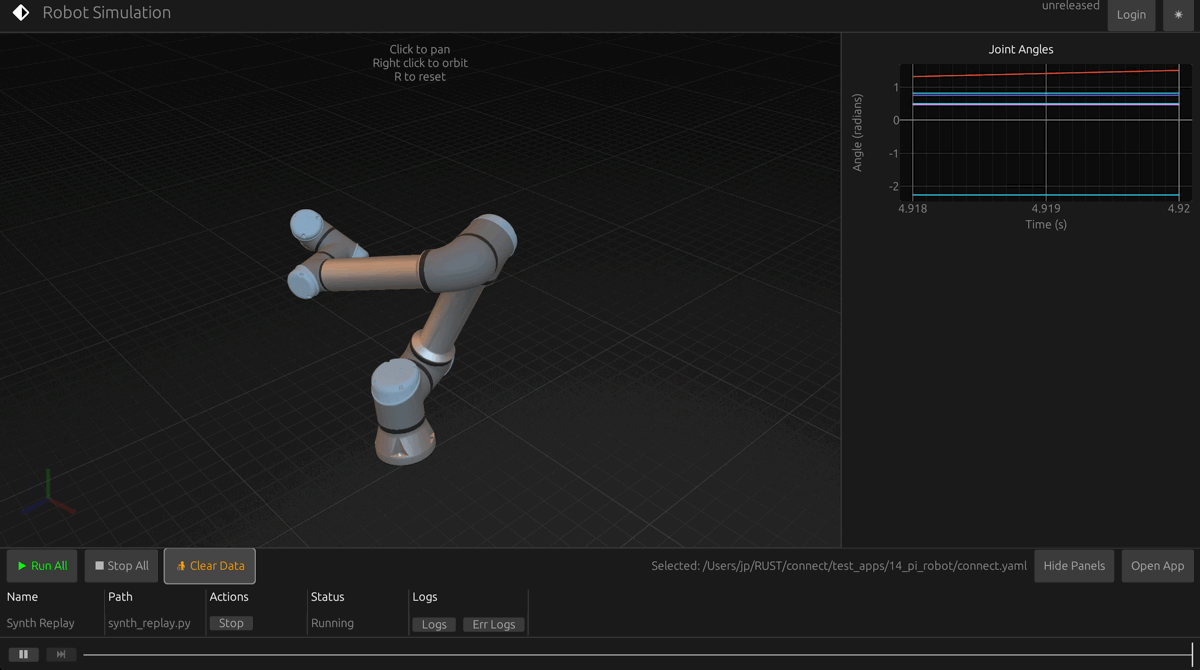Viewport: 1200px width, 670px height.
Task: Start all apps with Run All
Action: [43, 566]
